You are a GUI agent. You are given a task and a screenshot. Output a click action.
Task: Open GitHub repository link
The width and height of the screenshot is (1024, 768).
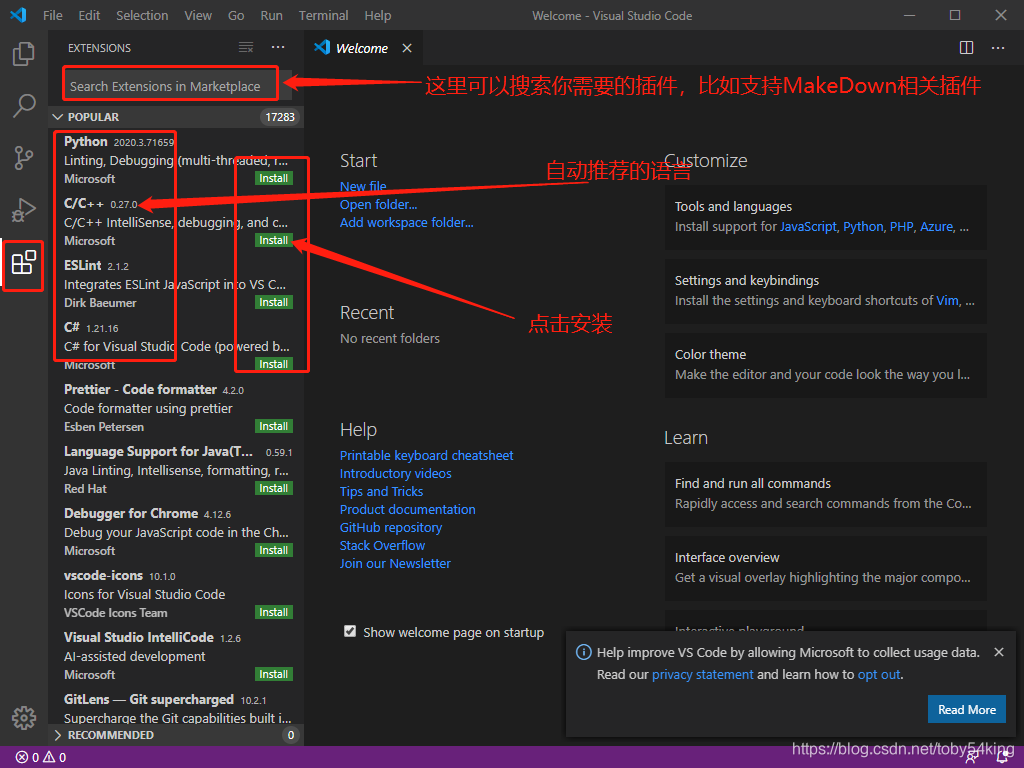pos(391,528)
